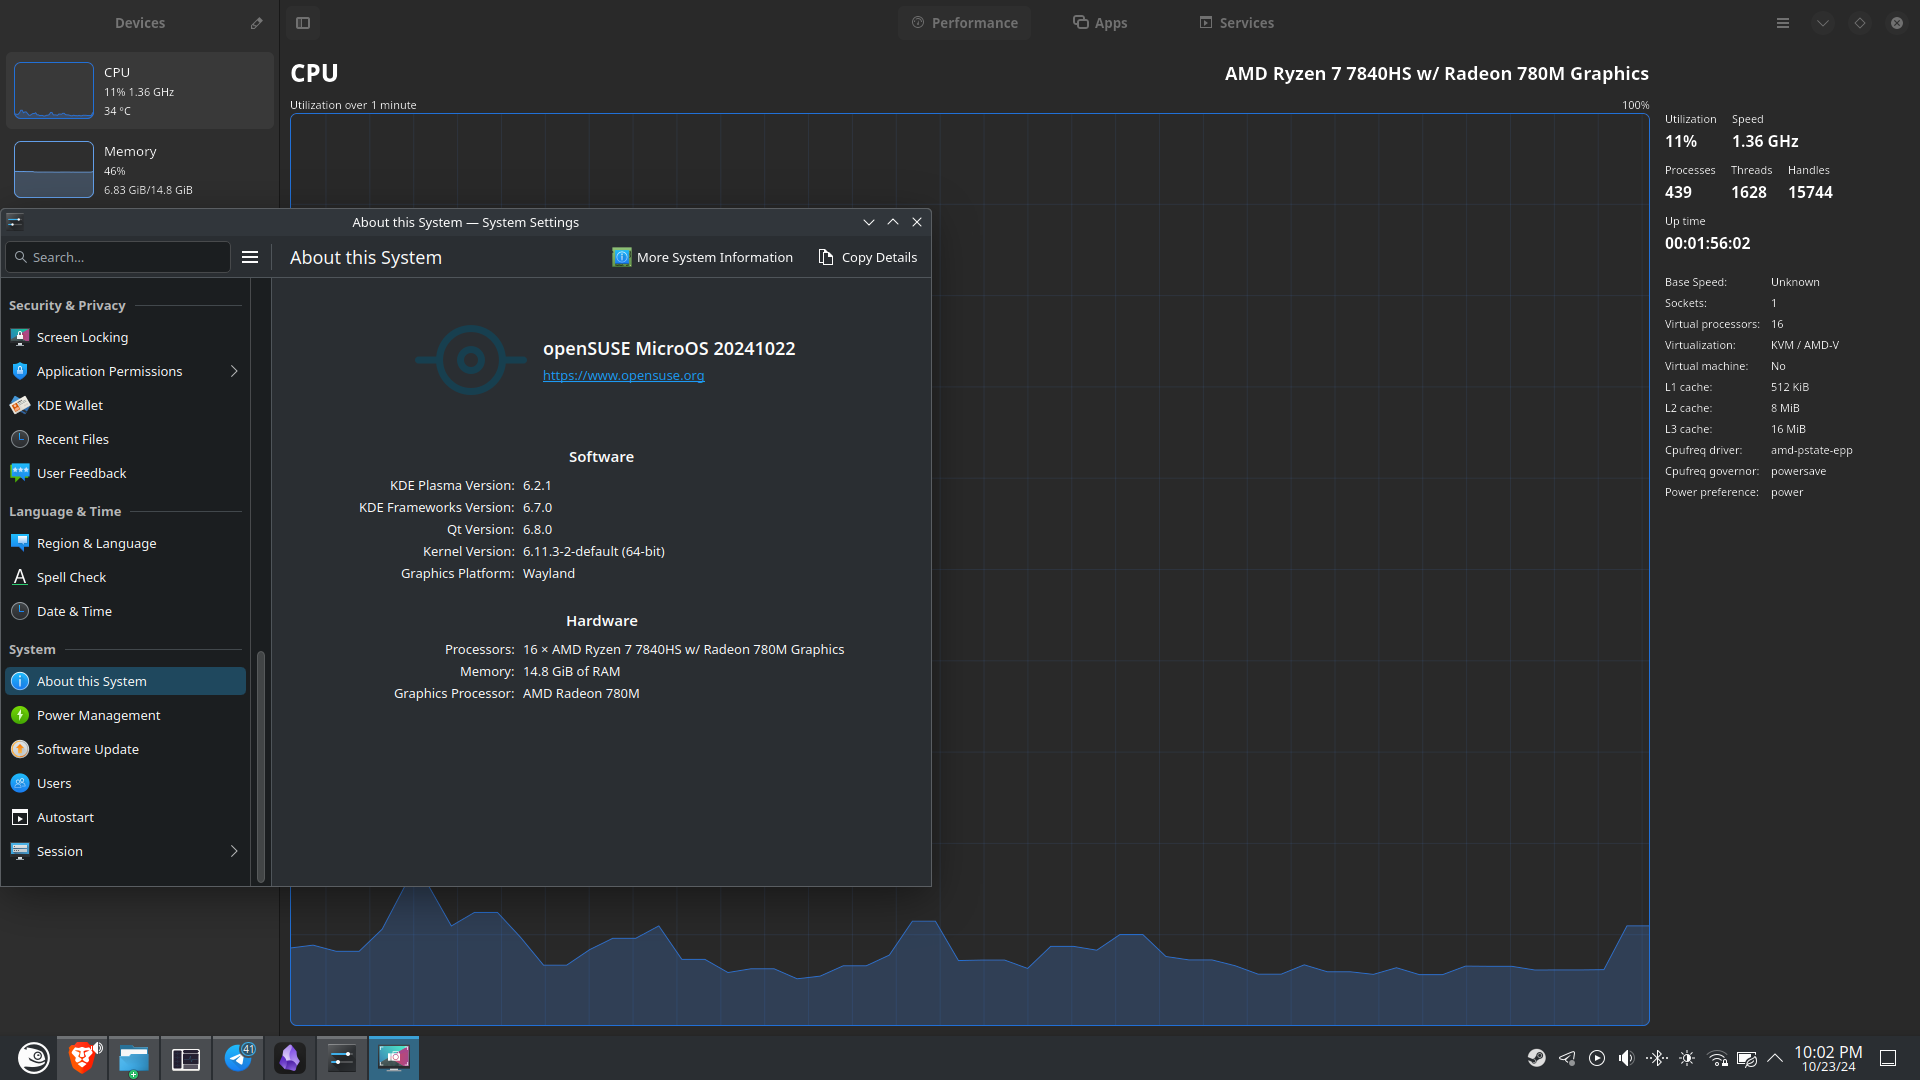Open Bluetooth tray icon
The height and width of the screenshot is (1080, 1920).
pos(1657,1058)
